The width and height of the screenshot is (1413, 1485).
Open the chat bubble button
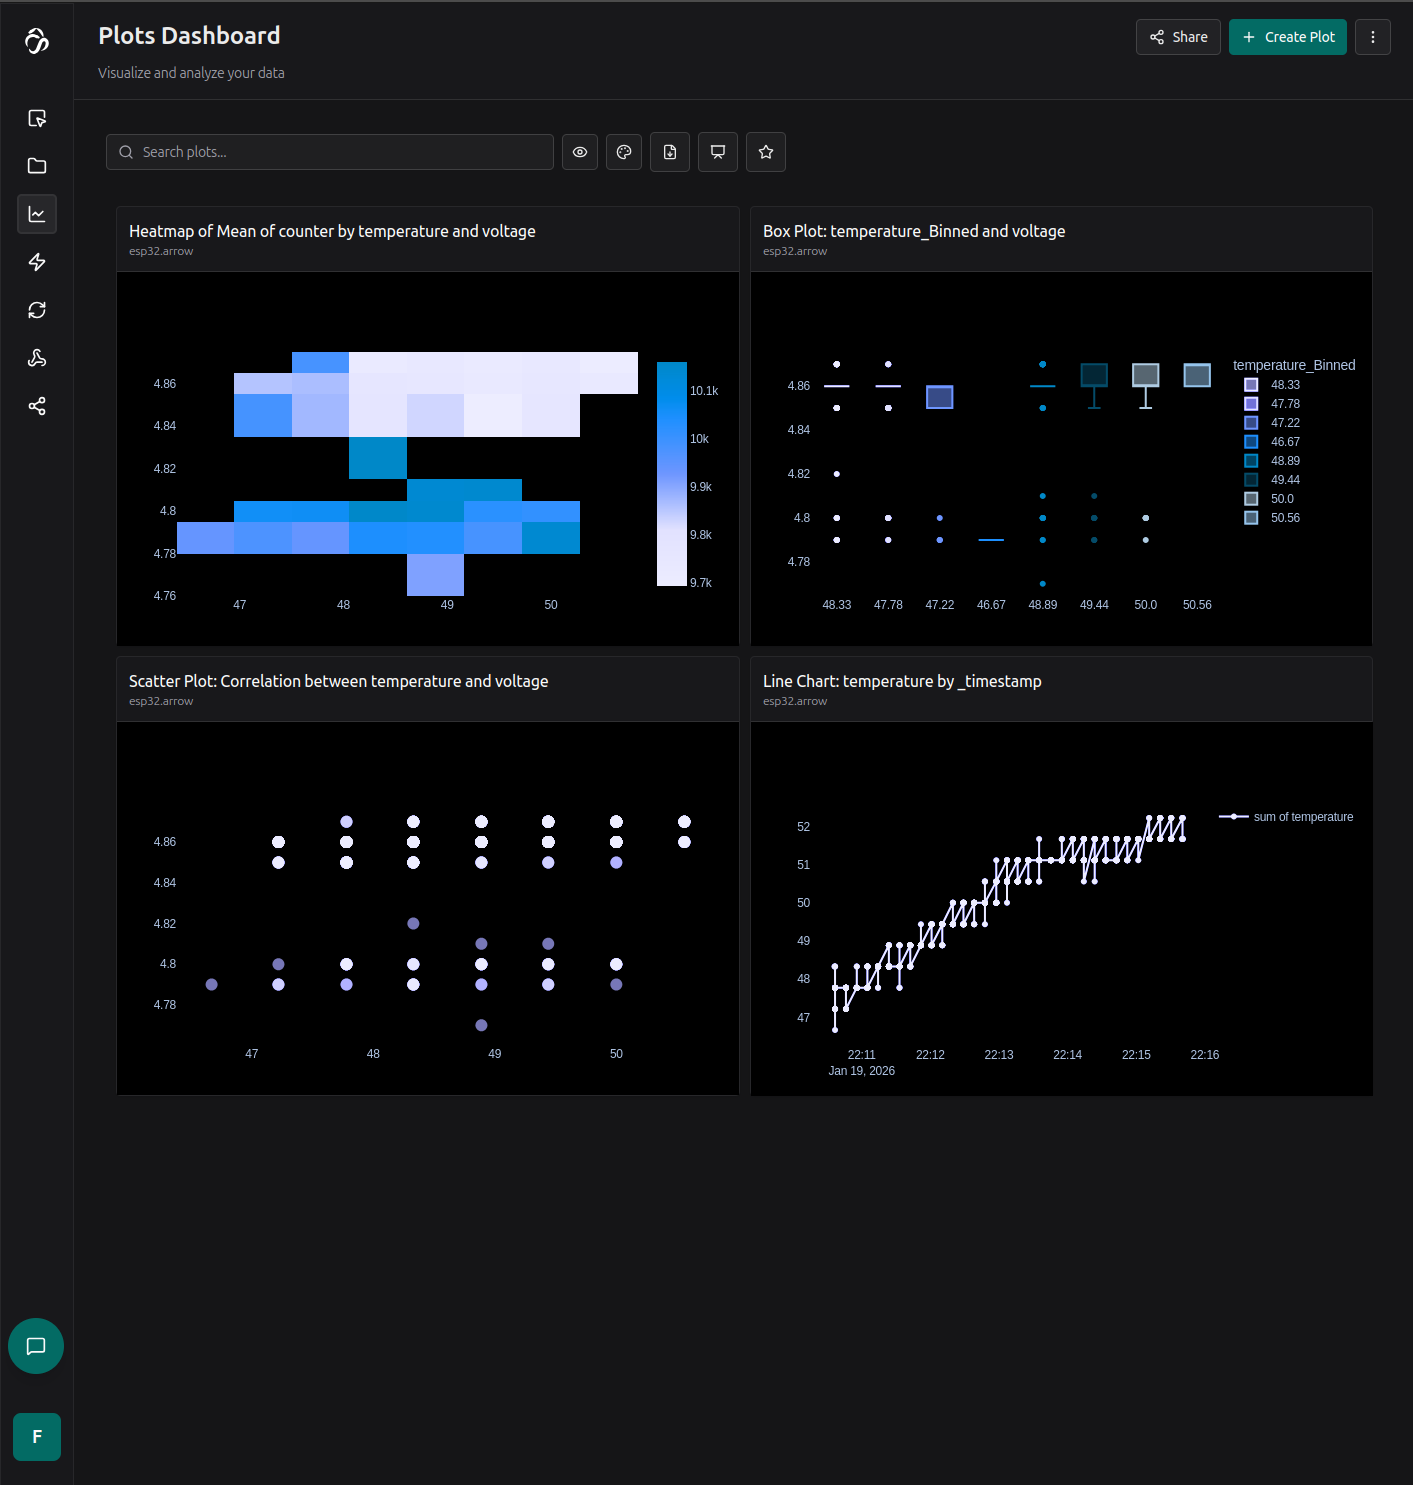pos(36,1346)
